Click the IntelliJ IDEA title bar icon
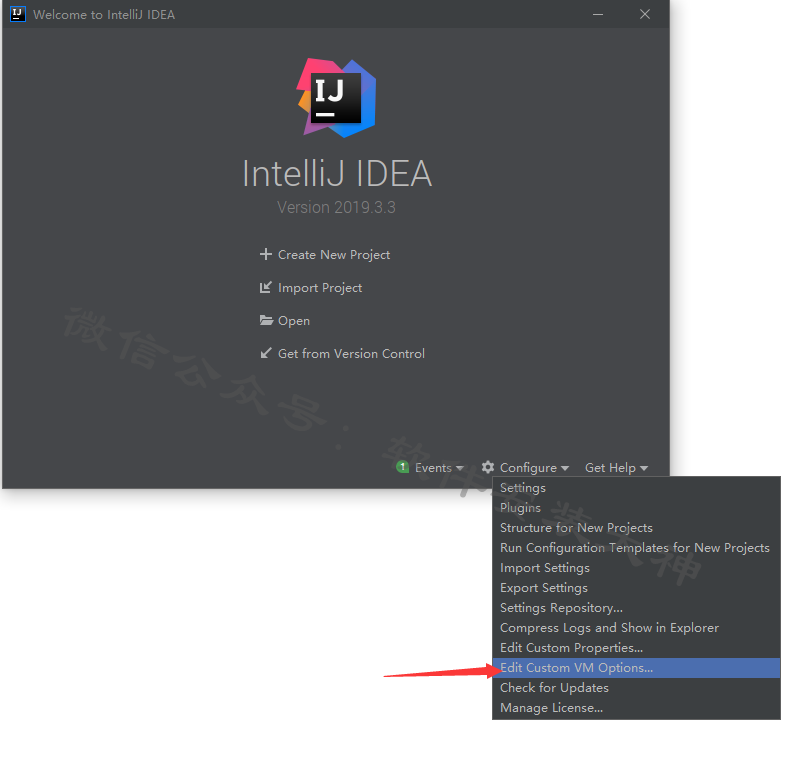 click(18, 14)
